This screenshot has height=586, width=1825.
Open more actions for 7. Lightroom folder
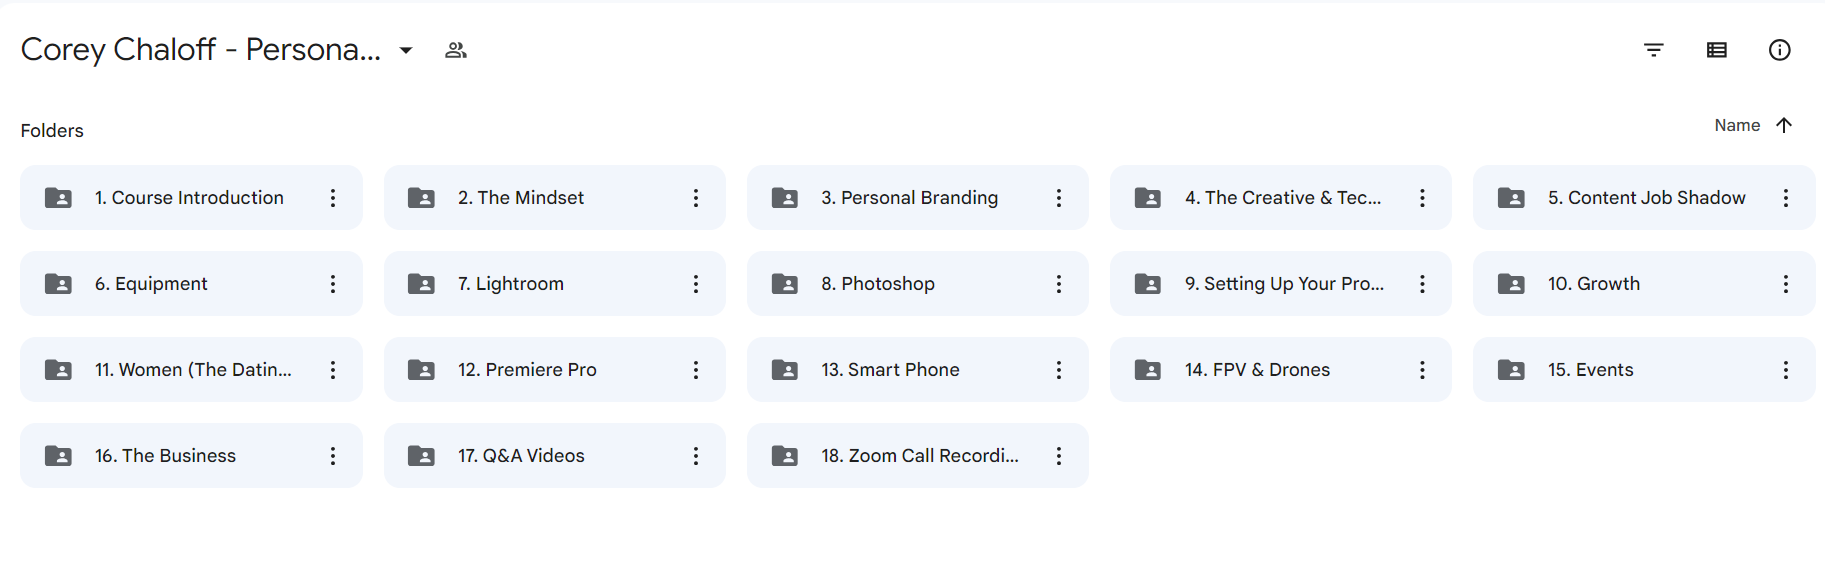[x=696, y=284]
